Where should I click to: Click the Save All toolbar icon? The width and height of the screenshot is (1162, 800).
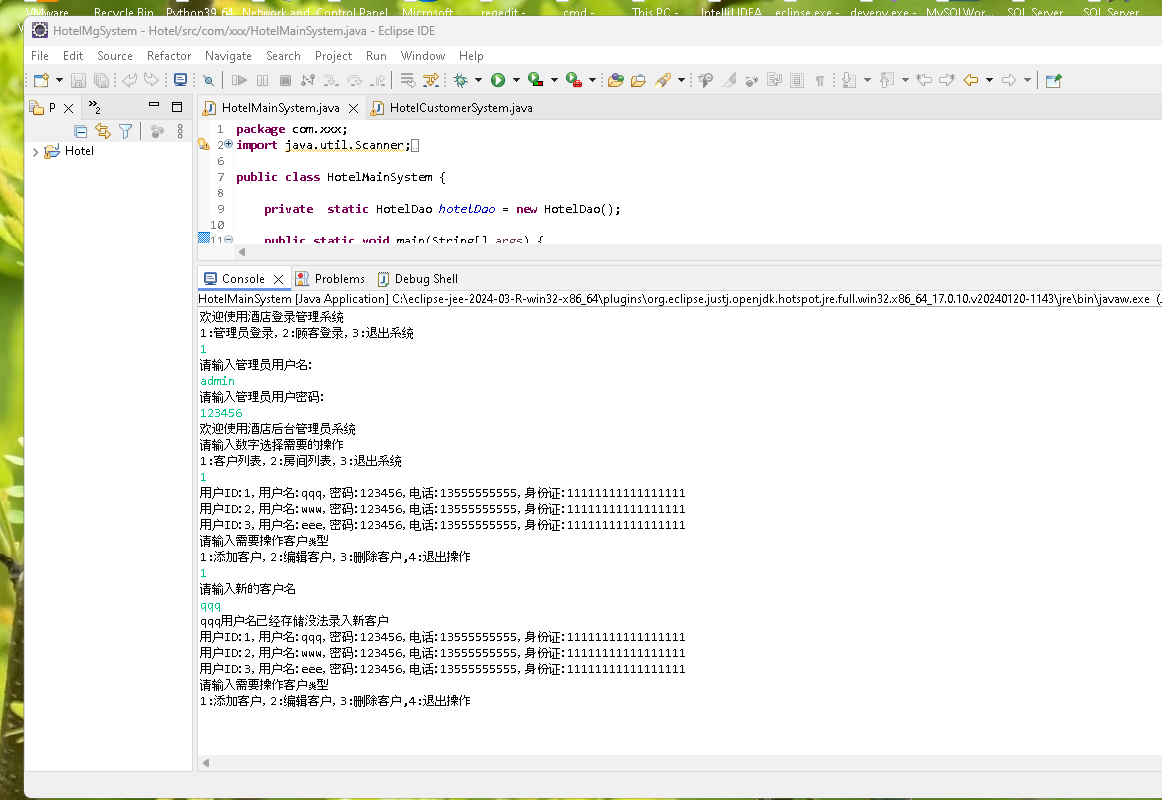point(99,79)
